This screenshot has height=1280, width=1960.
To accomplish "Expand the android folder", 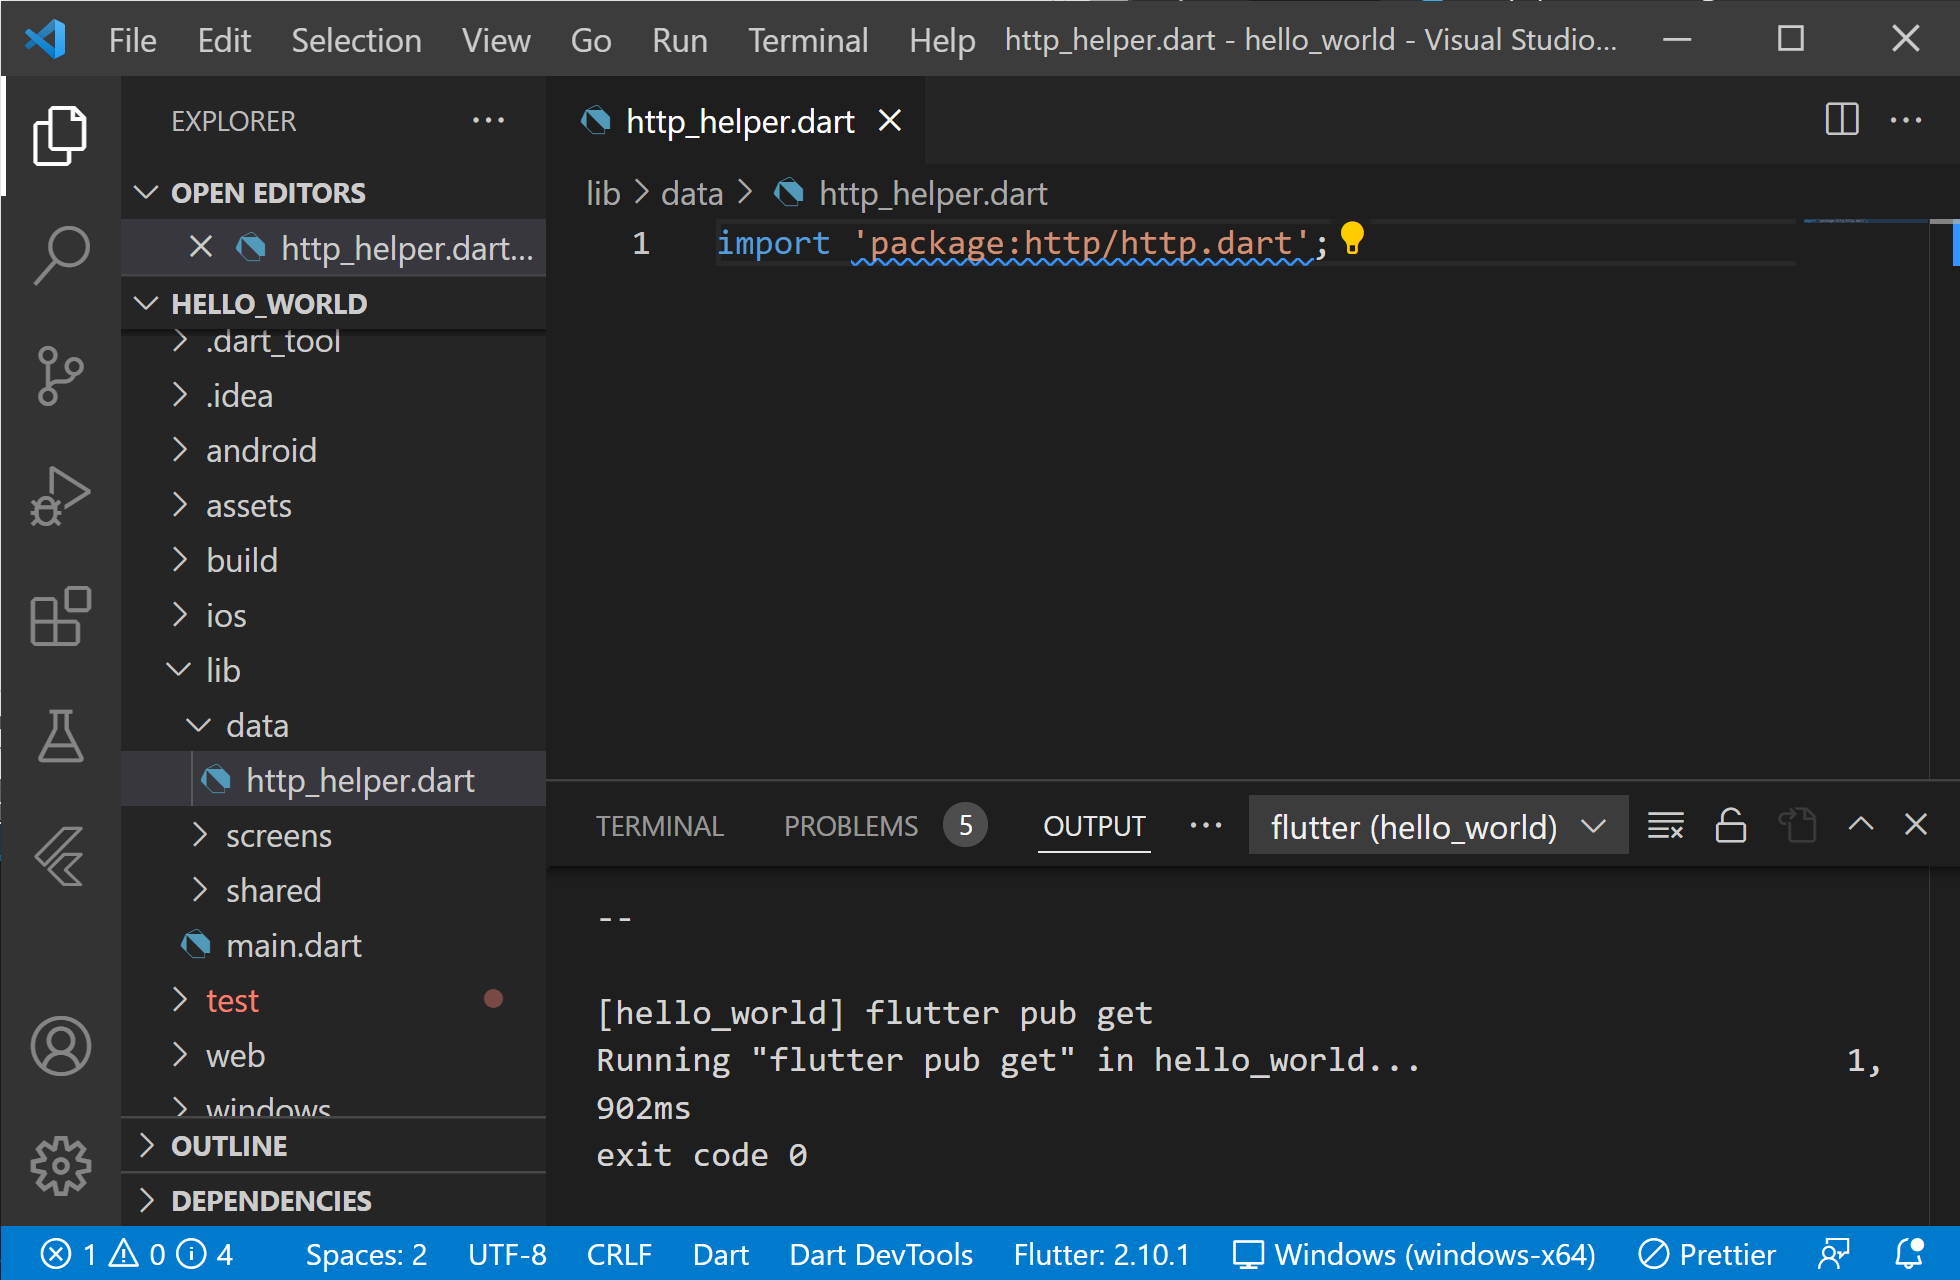I will (x=261, y=451).
